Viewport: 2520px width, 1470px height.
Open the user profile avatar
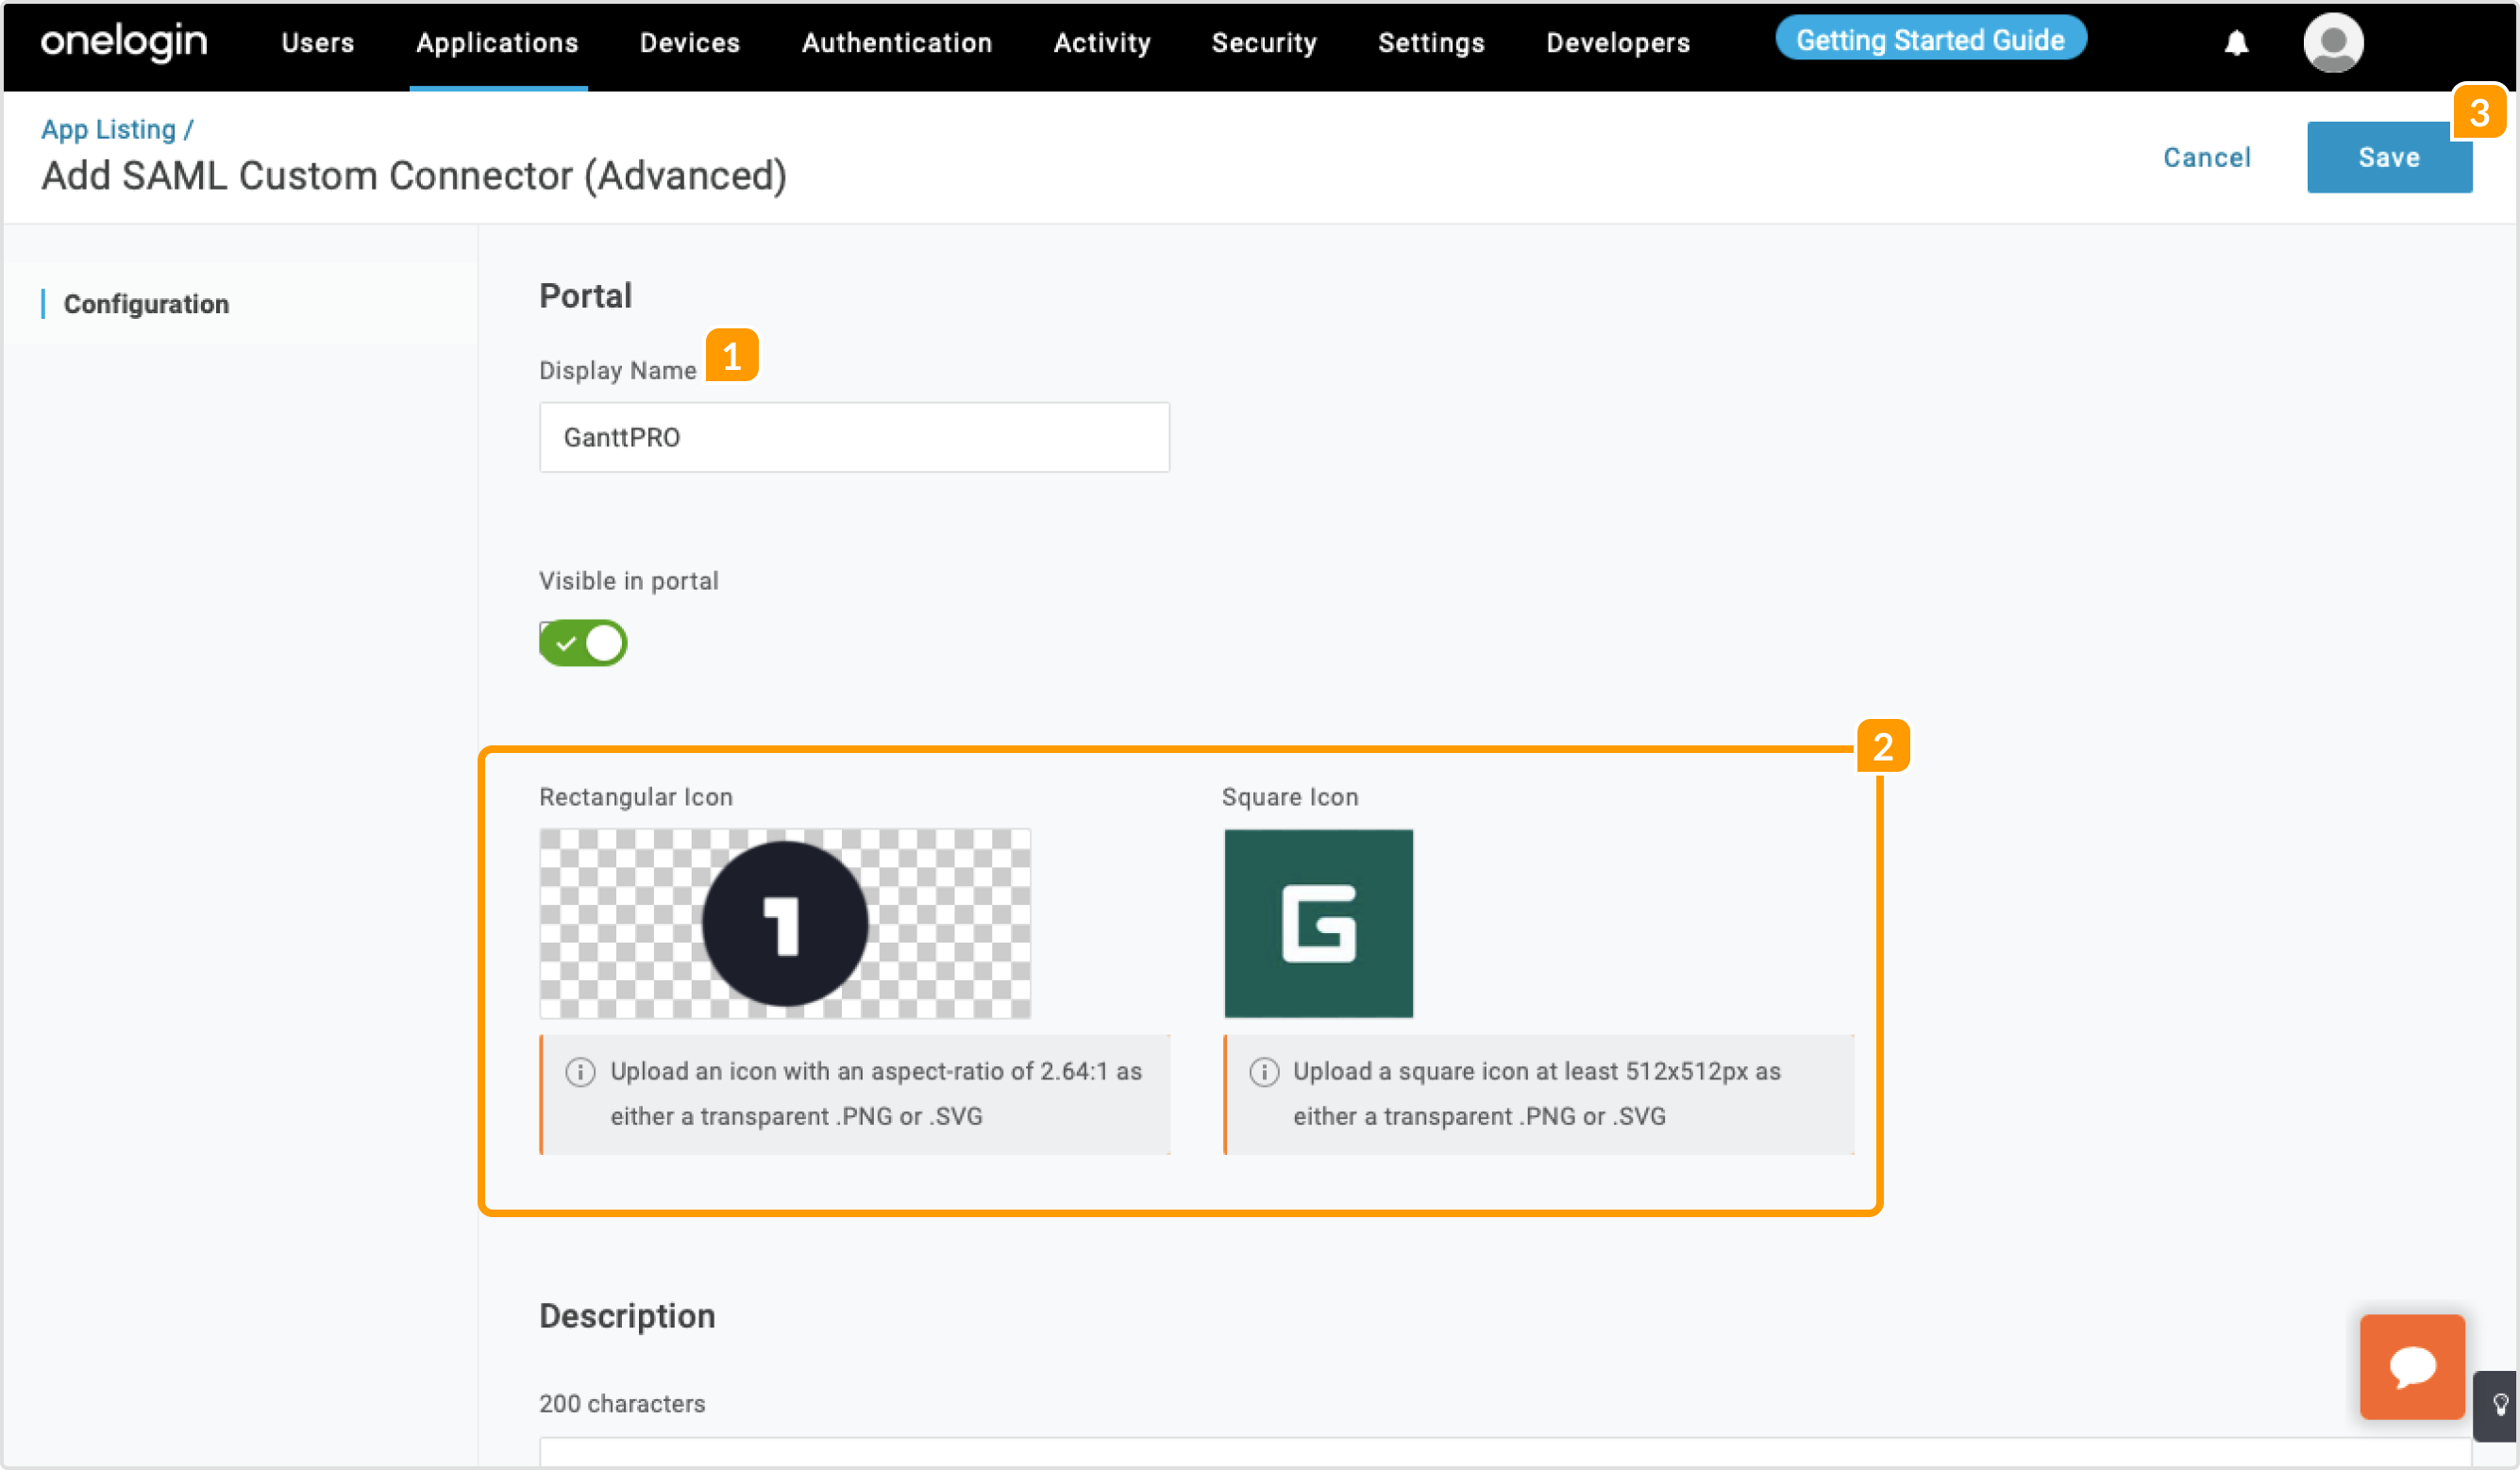pyautogui.click(x=2332, y=43)
